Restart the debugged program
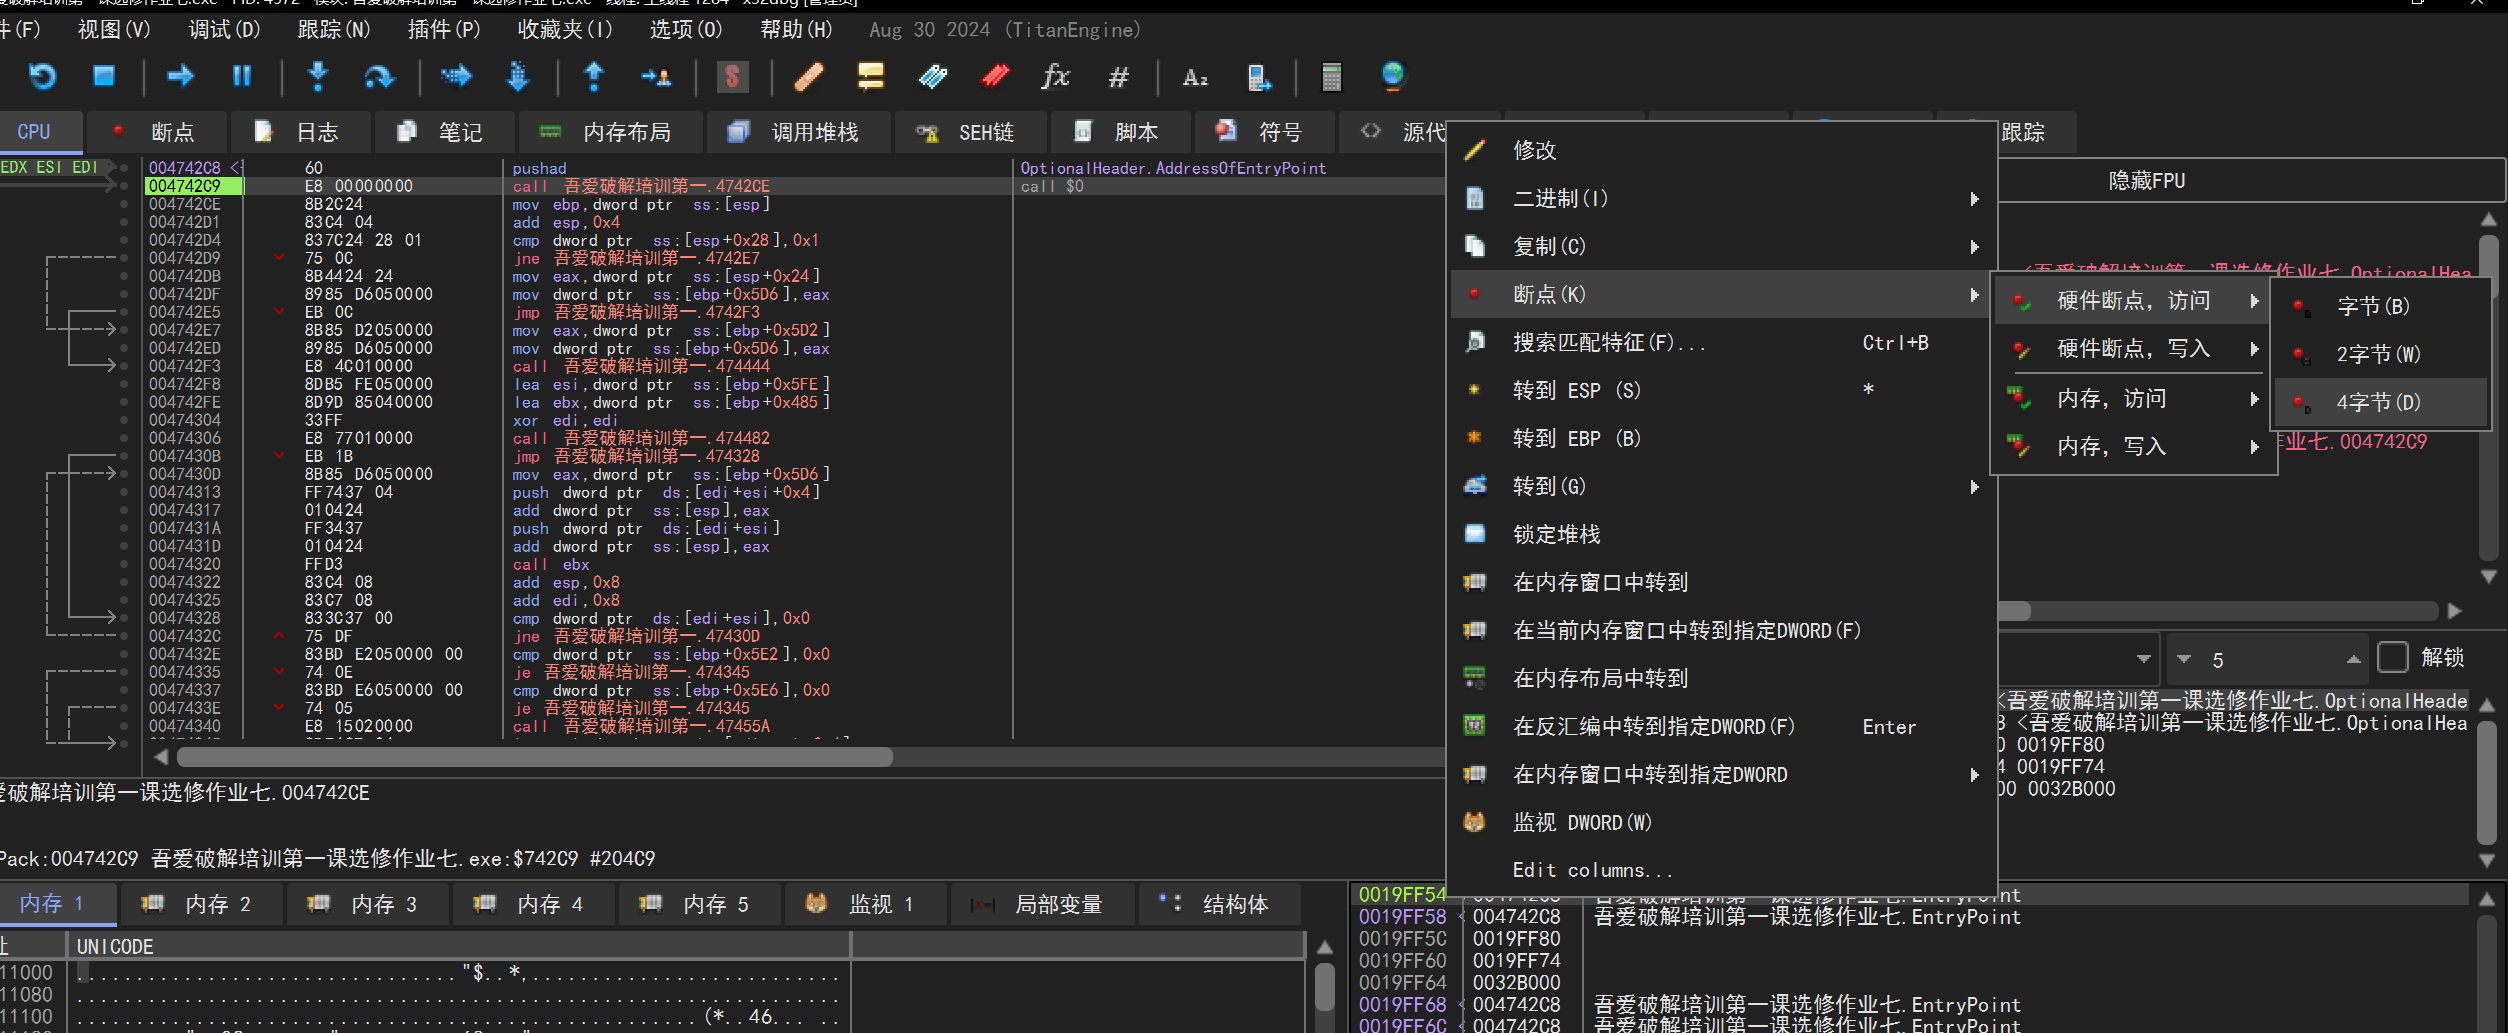The height and width of the screenshot is (1033, 2508). [x=42, y=76]
